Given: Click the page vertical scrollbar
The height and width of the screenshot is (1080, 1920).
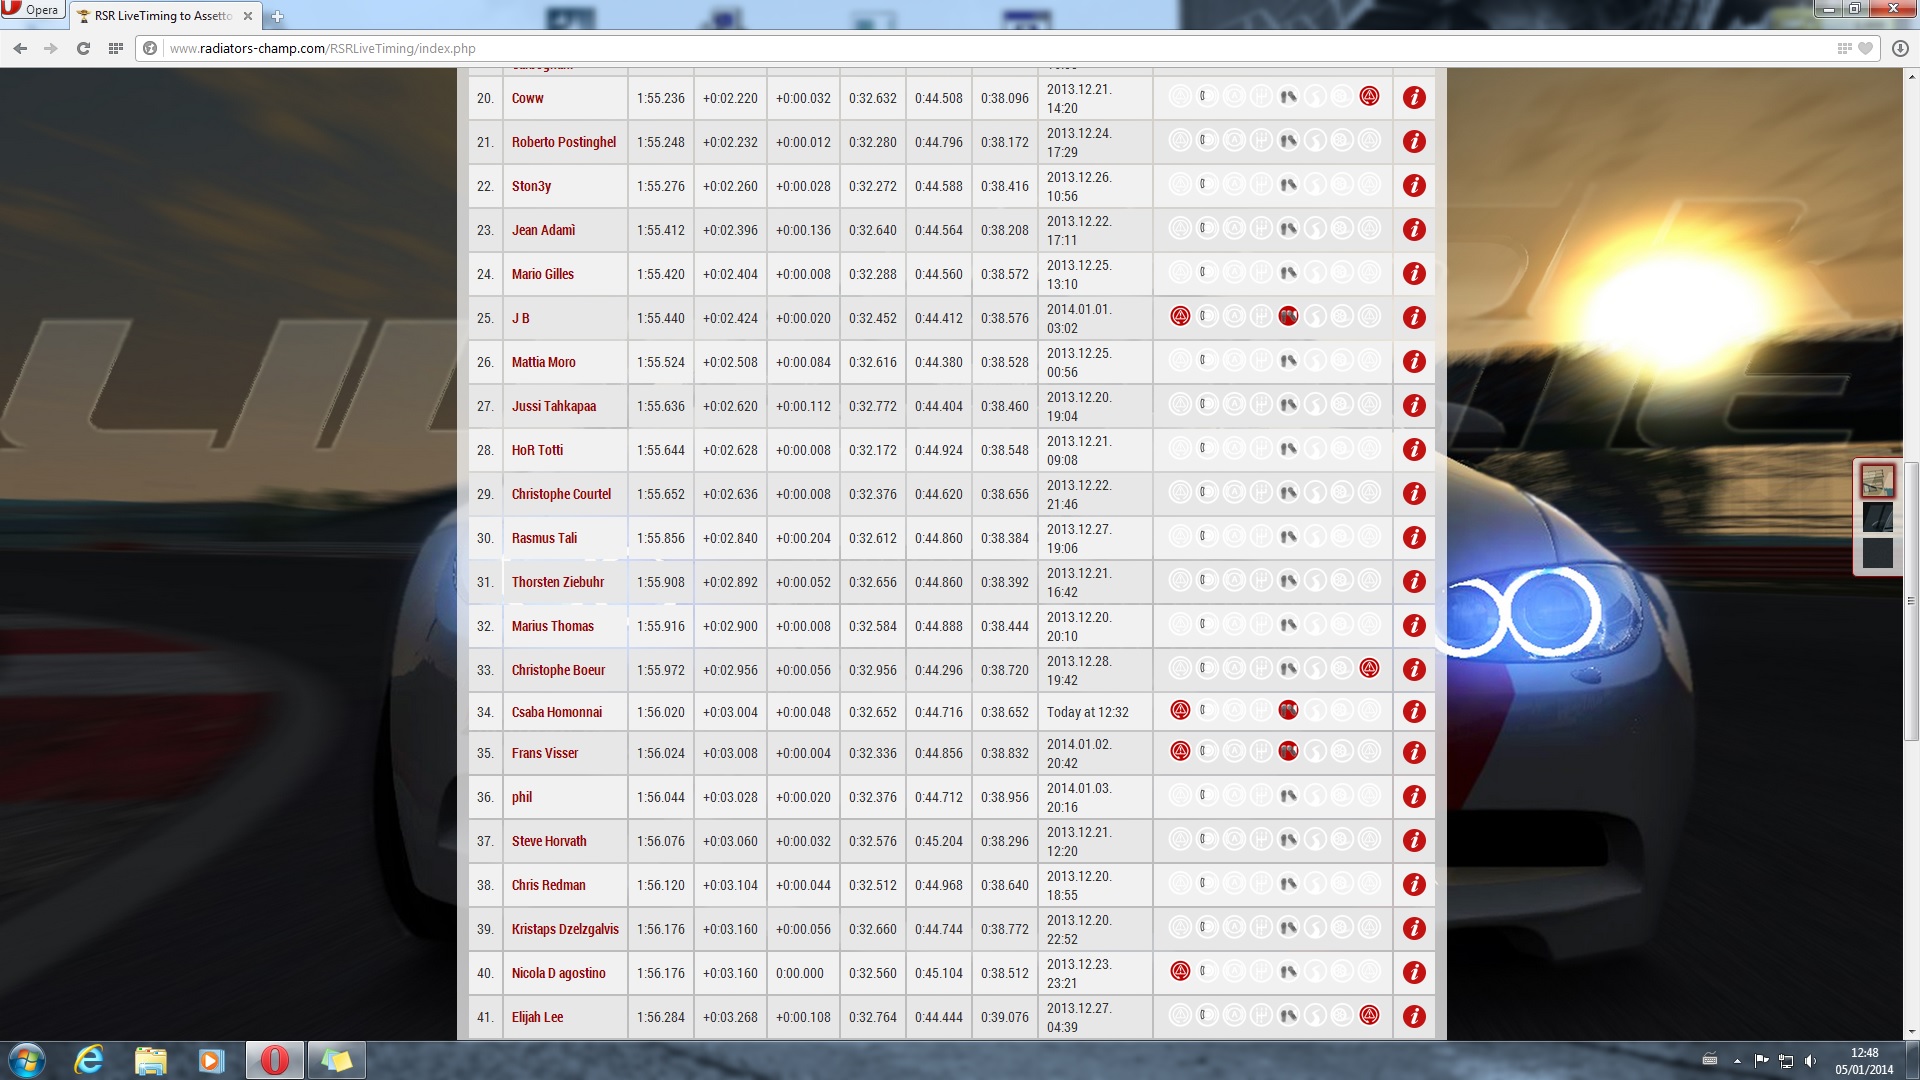Looking at the screenshot, I should pos(1911,600).
